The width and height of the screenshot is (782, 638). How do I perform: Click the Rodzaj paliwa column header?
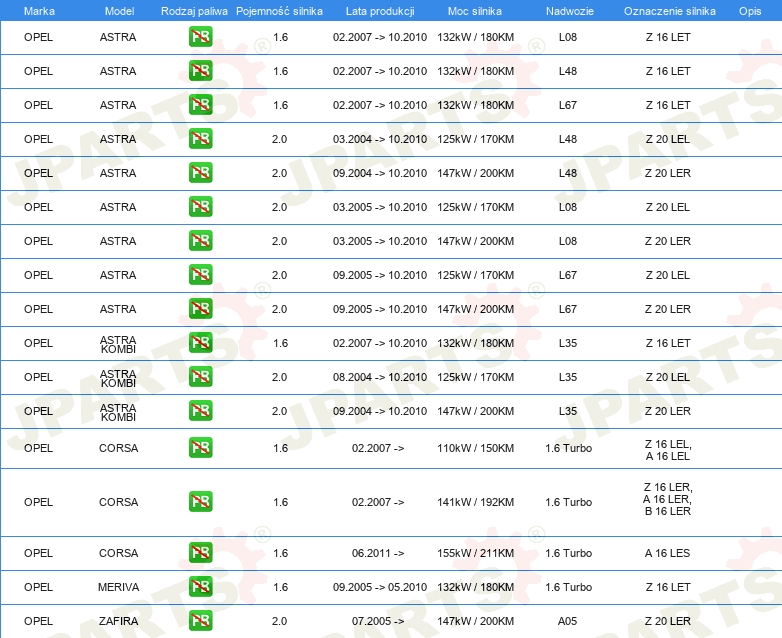194,11
